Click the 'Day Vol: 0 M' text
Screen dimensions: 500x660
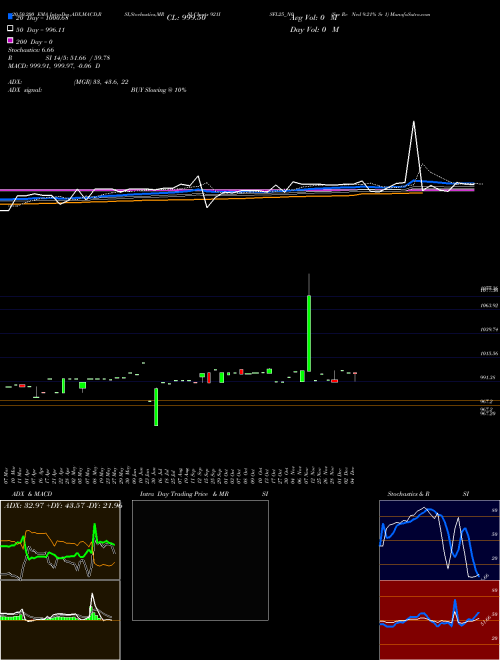[314, 29]
